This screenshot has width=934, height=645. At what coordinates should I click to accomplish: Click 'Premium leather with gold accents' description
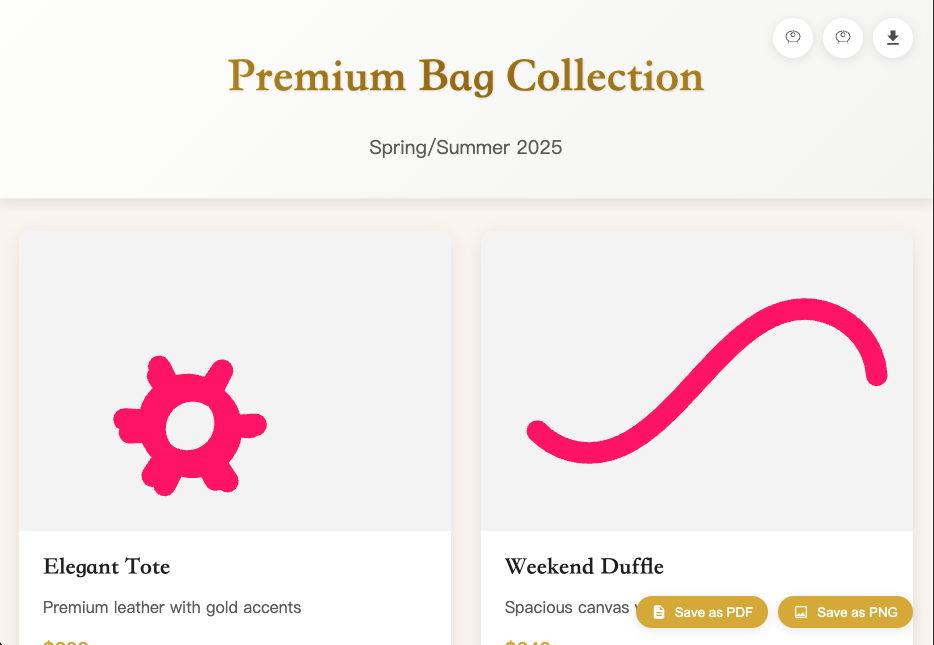point(172,607)
